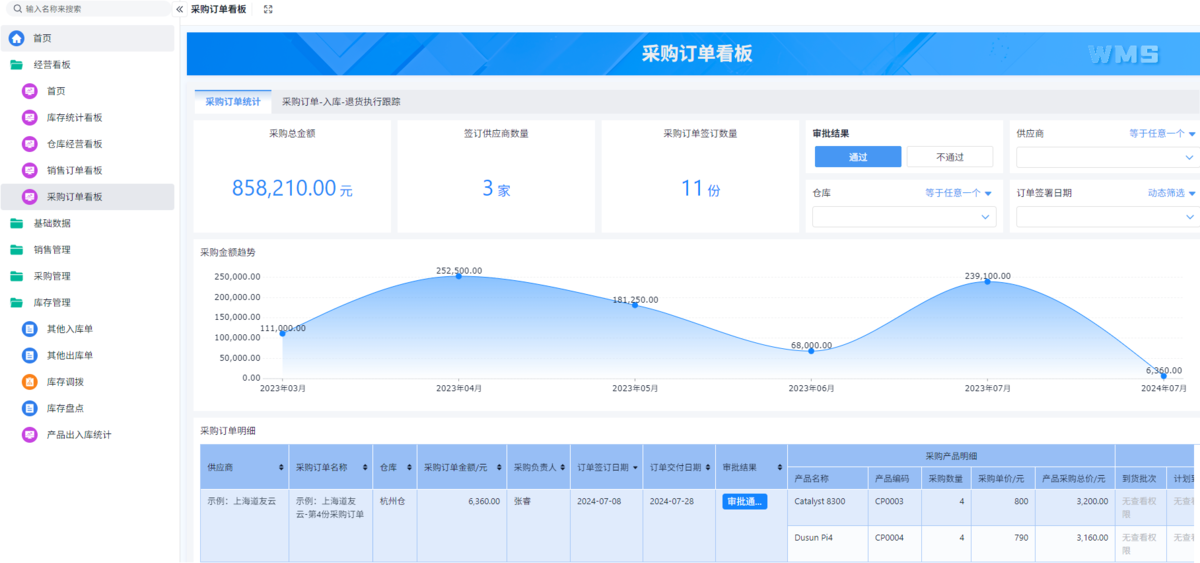Screen dimensions: 1200x563
Task: Click the 审批通... status button
Action: pyautogui.click(x=744, y=502)
